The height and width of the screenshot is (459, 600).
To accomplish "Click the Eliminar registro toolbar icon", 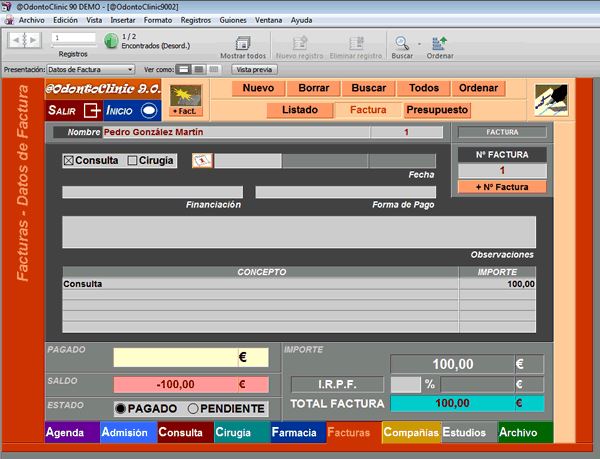I will (x=356, y=43).
